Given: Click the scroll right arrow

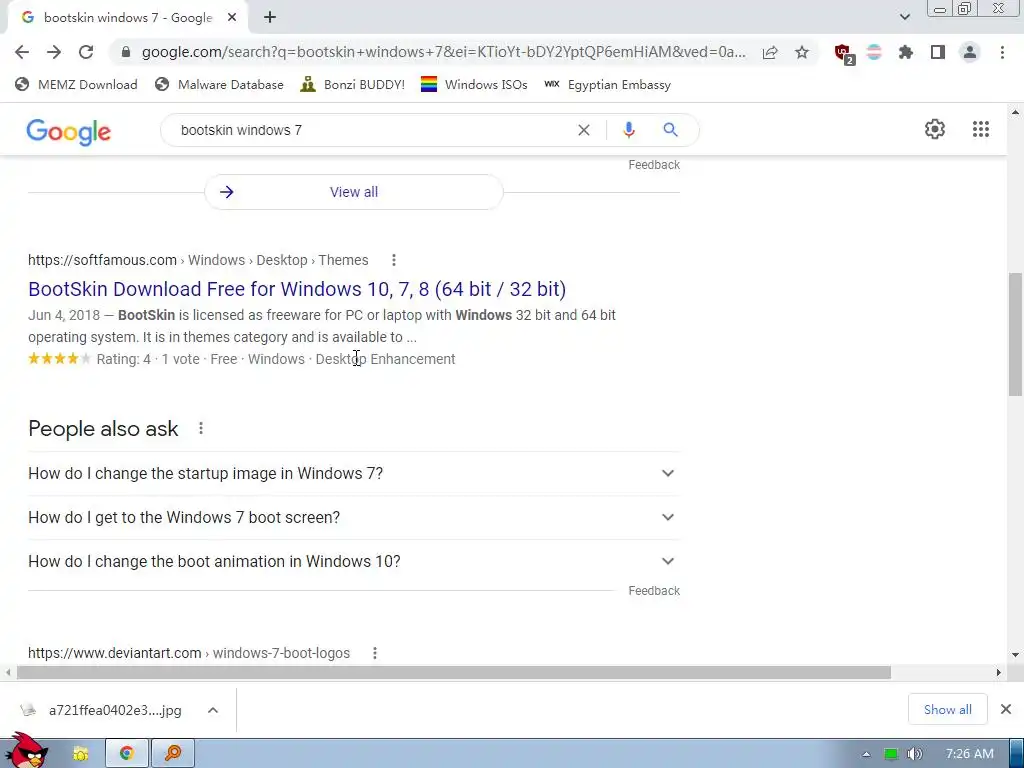Looking at the screenshot, I should tap(998, 673).
